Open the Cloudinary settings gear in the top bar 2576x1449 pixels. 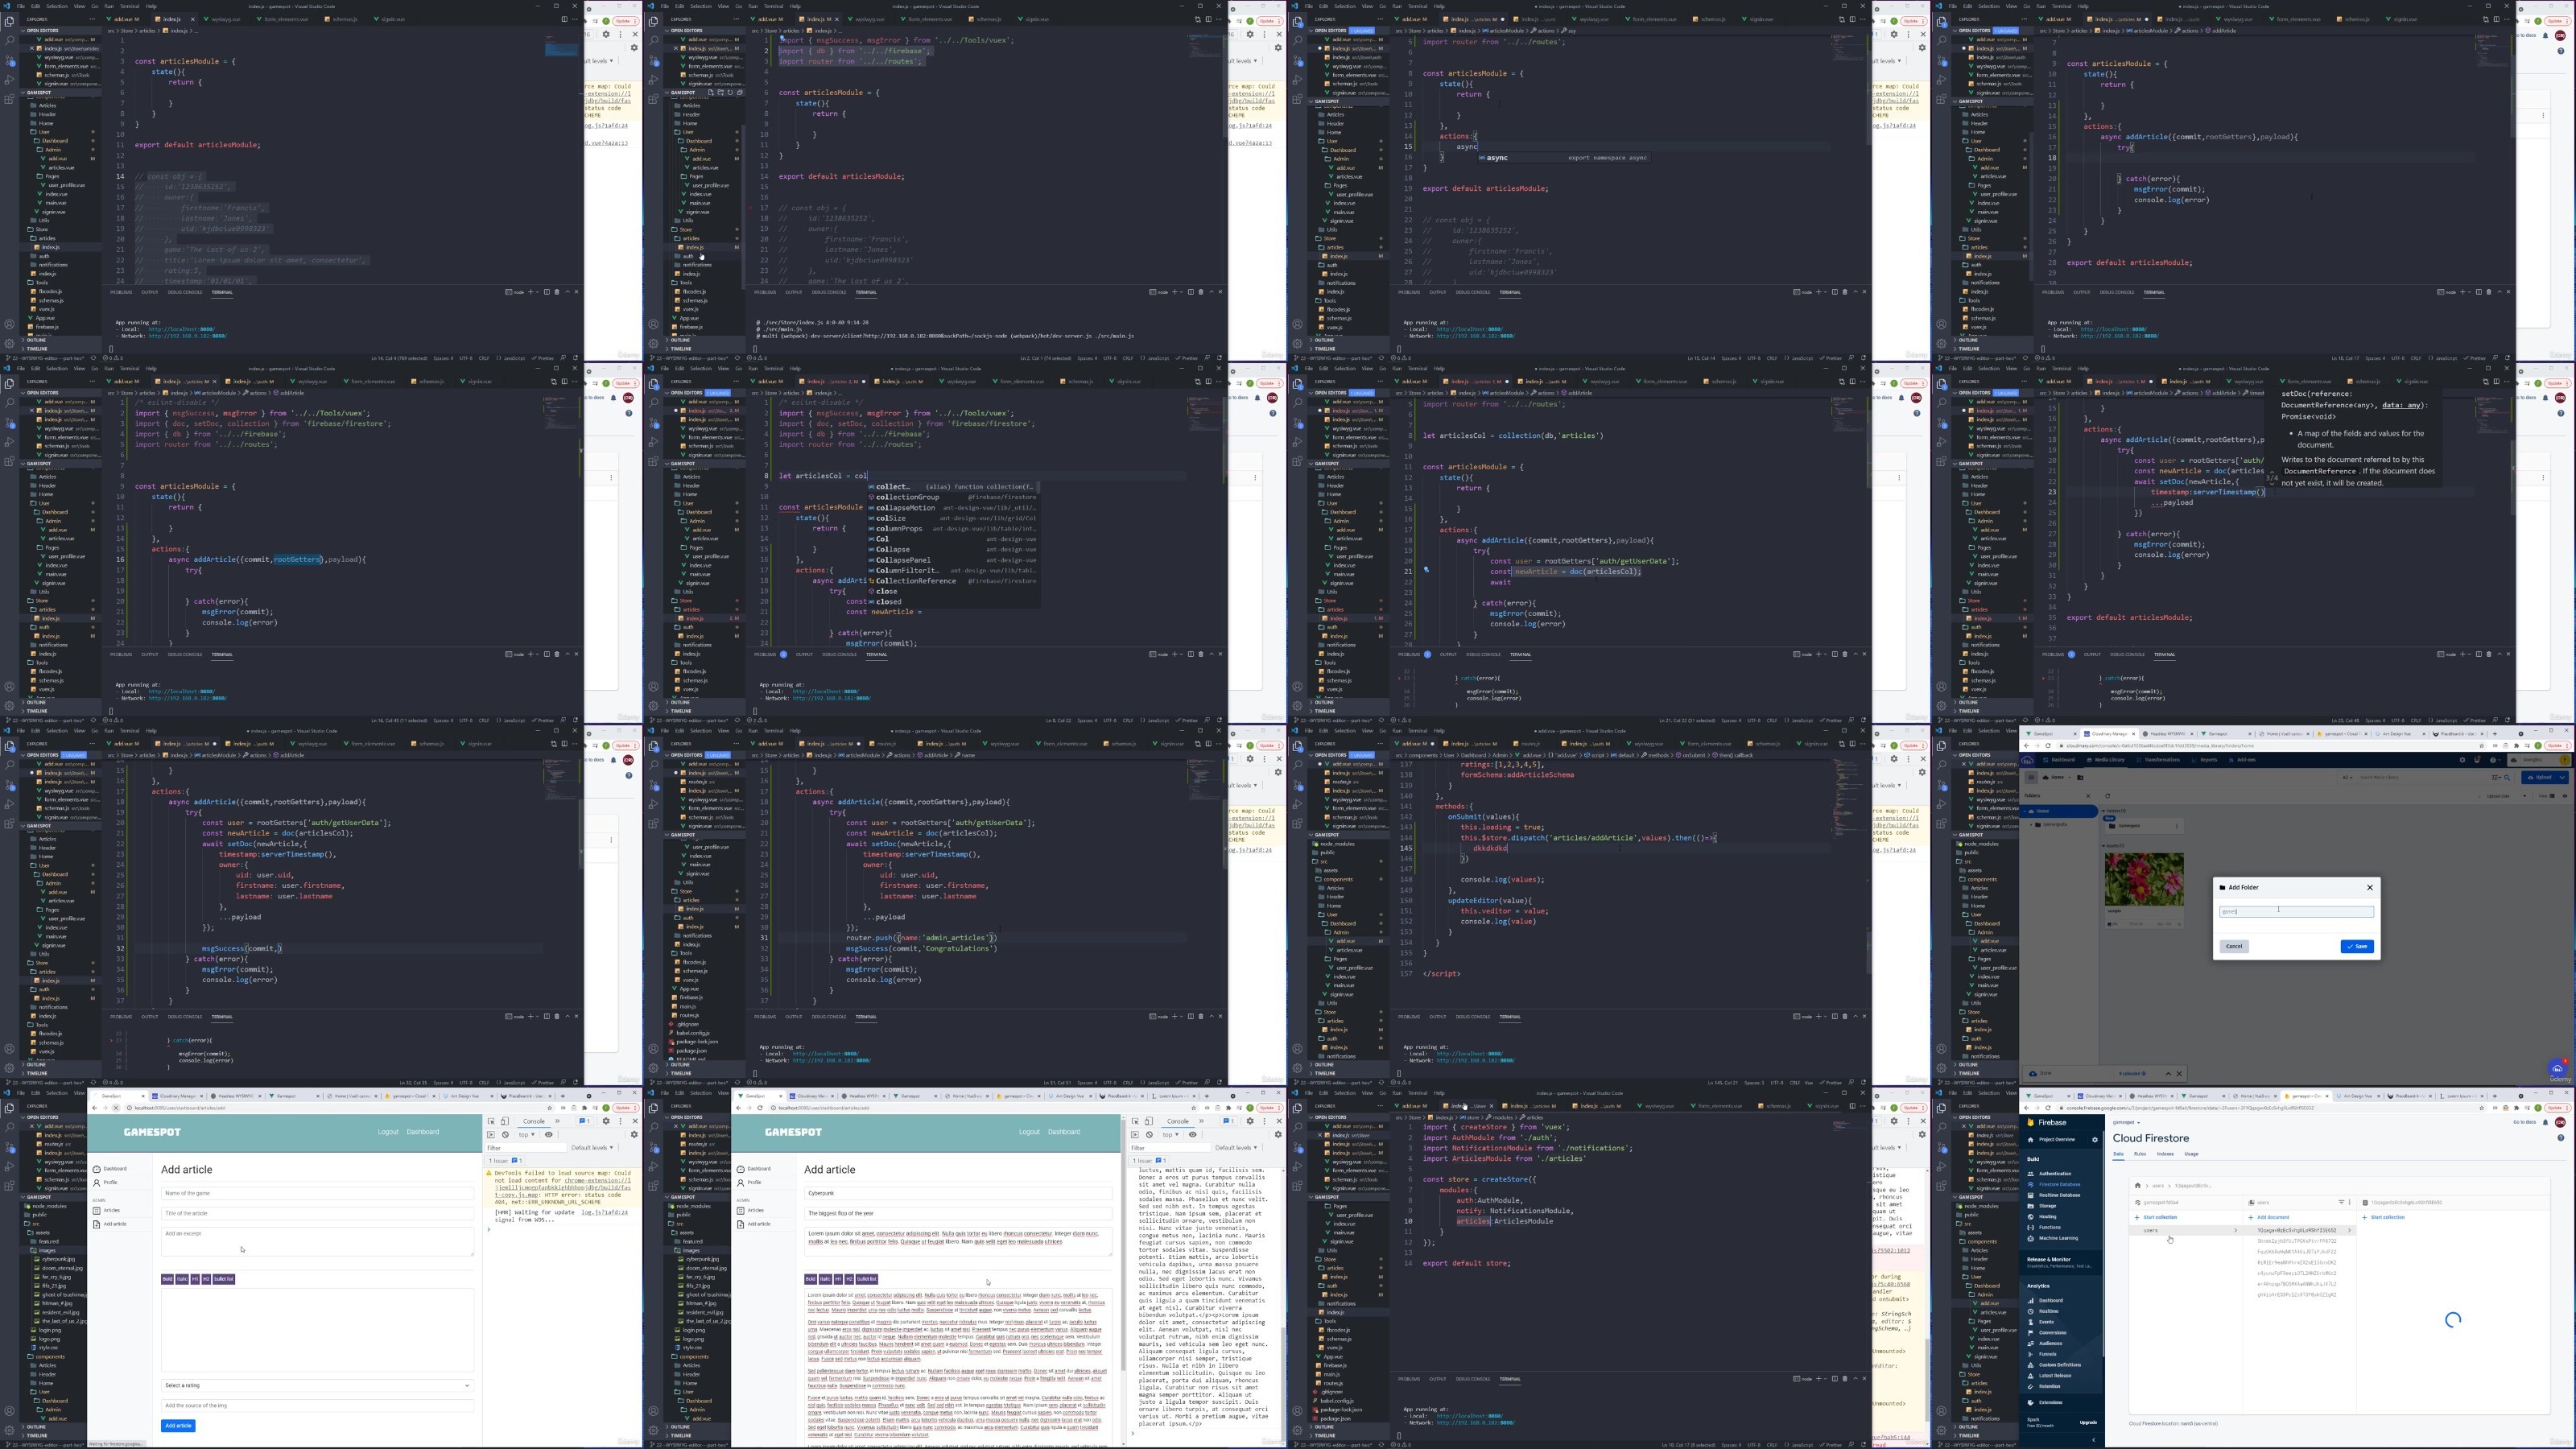tap(2462, 760)
